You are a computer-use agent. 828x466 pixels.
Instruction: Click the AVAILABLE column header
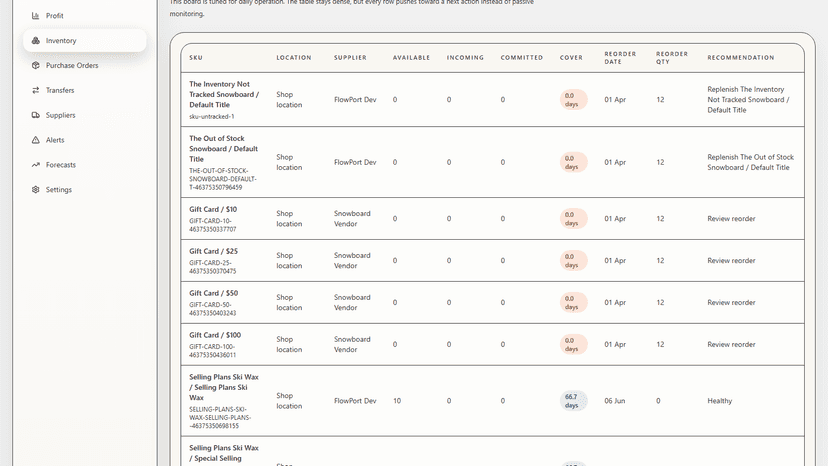tap(411, 58)
